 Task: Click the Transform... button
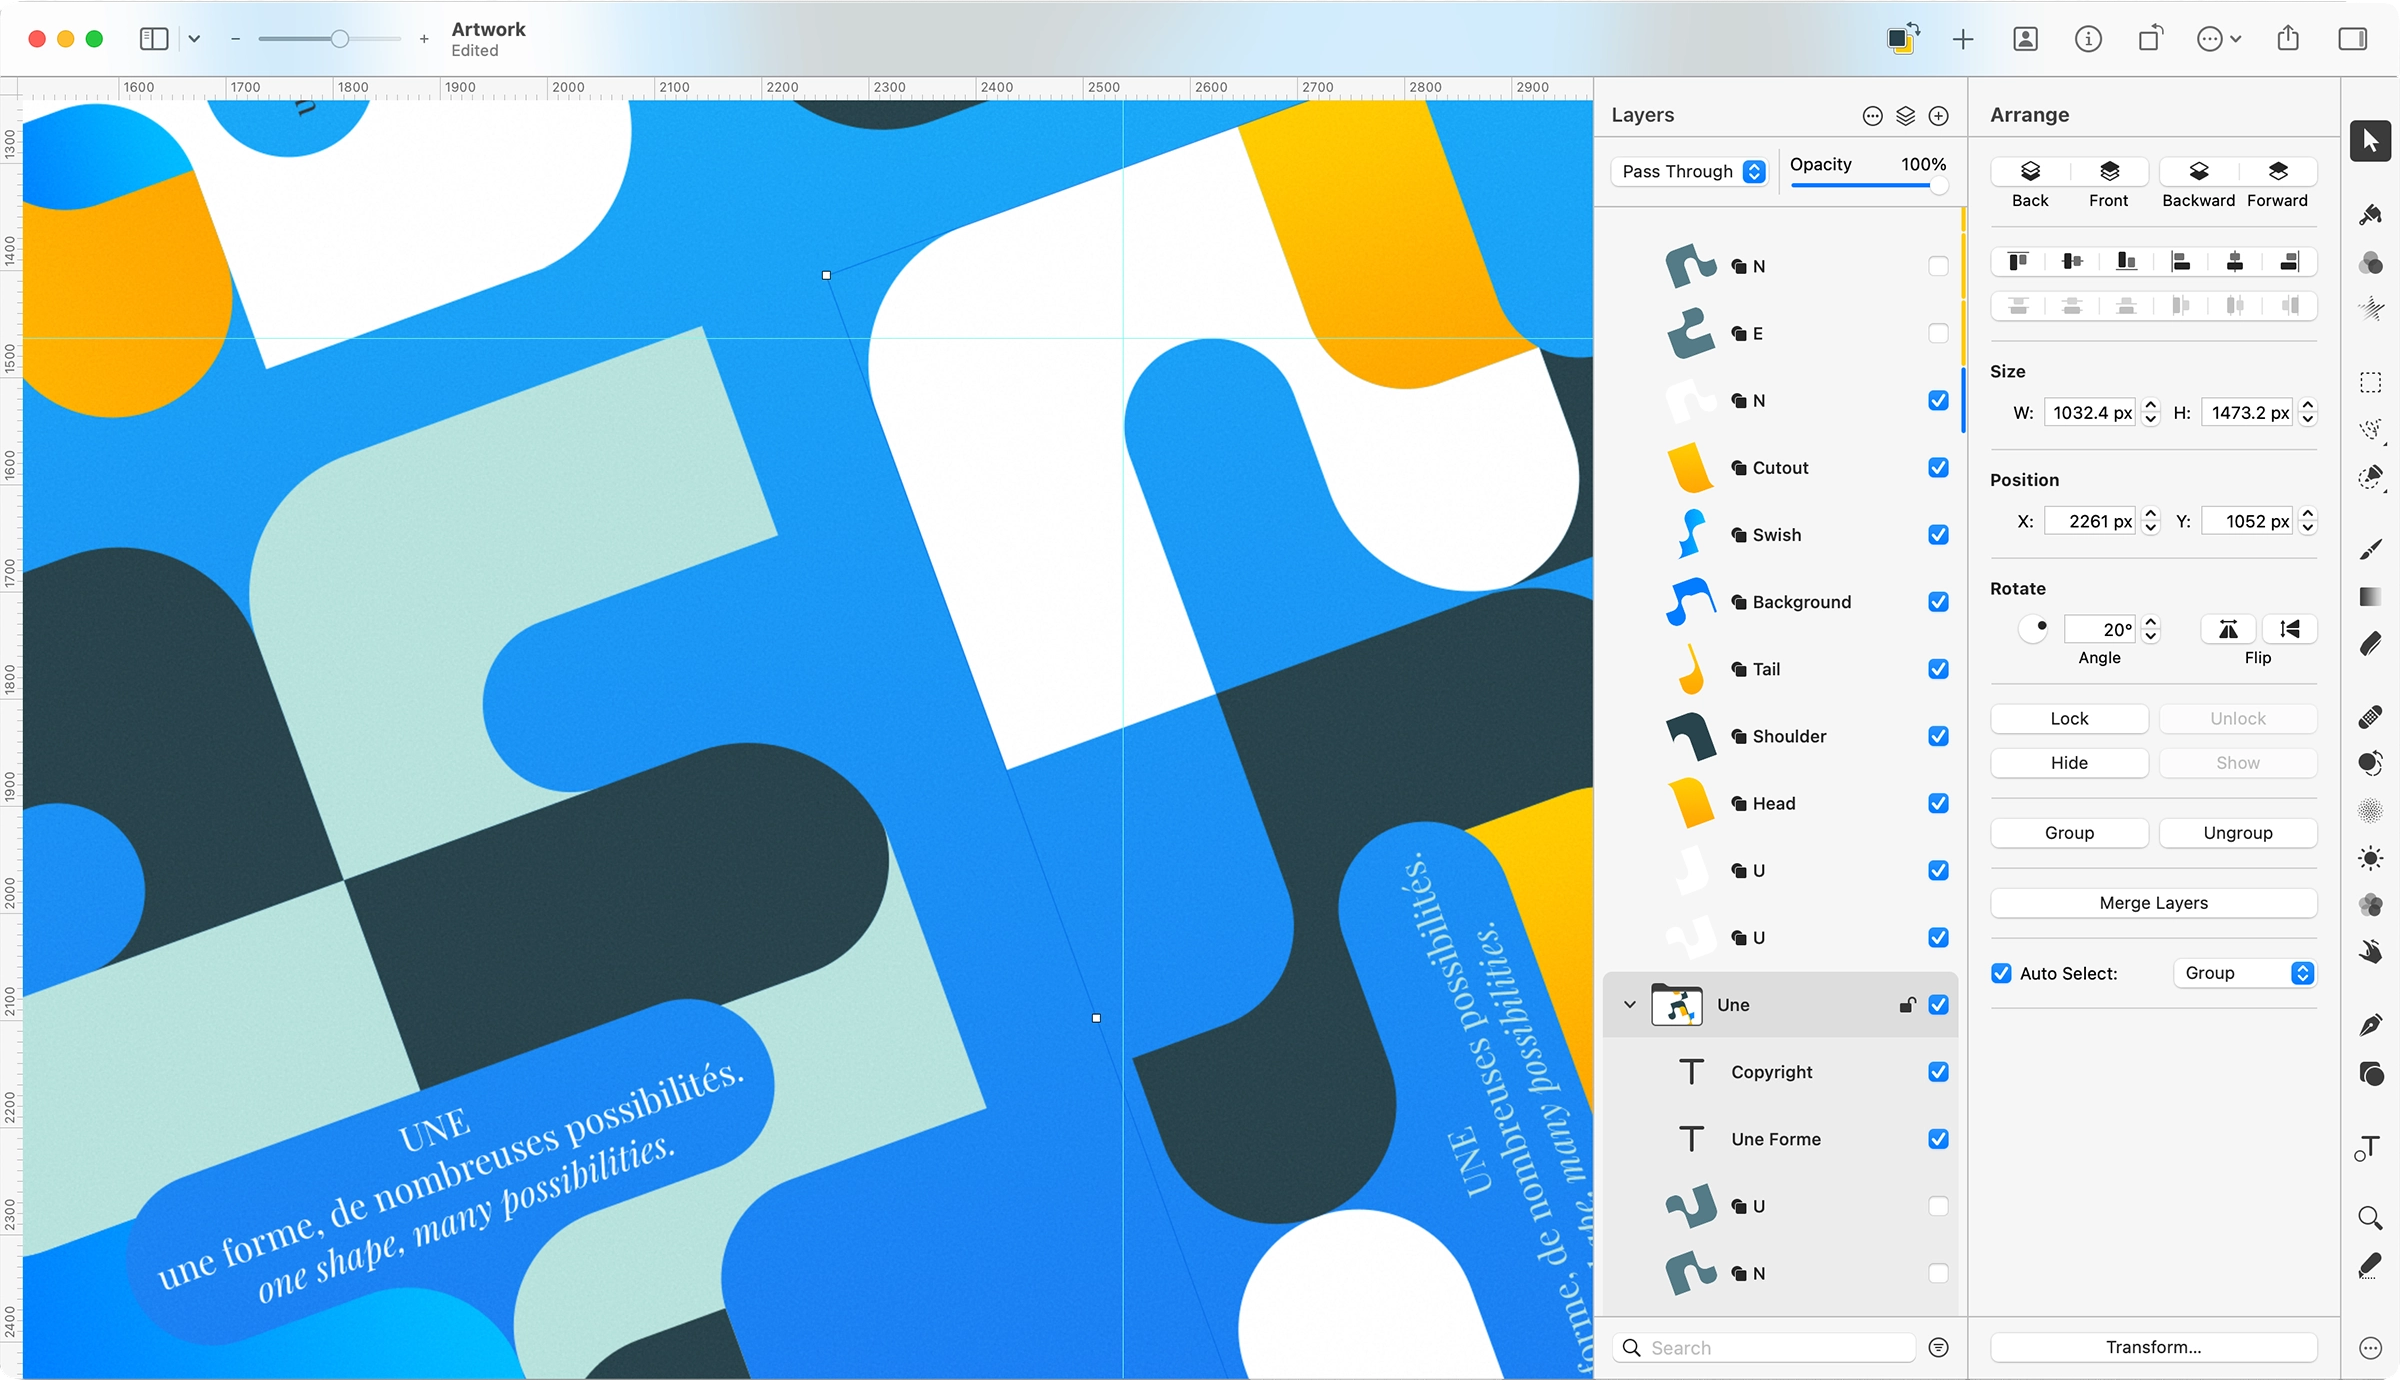click(2153, 1347)
